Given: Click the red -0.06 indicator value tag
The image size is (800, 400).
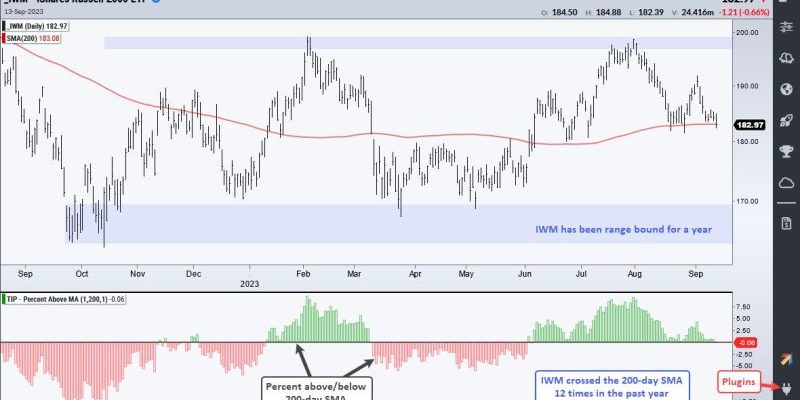Looking at the screenshot, I should (744, 342).
